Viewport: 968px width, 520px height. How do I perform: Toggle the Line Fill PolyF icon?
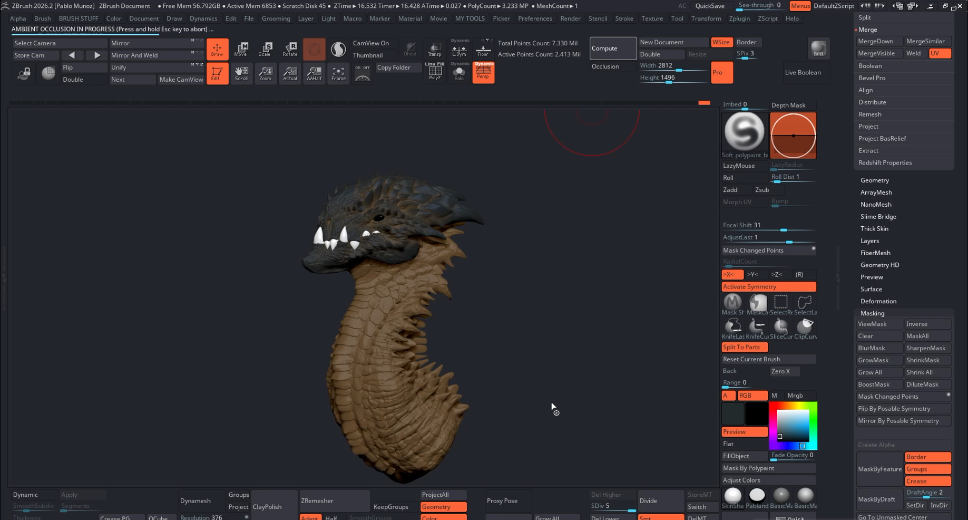tap(435, 72)
